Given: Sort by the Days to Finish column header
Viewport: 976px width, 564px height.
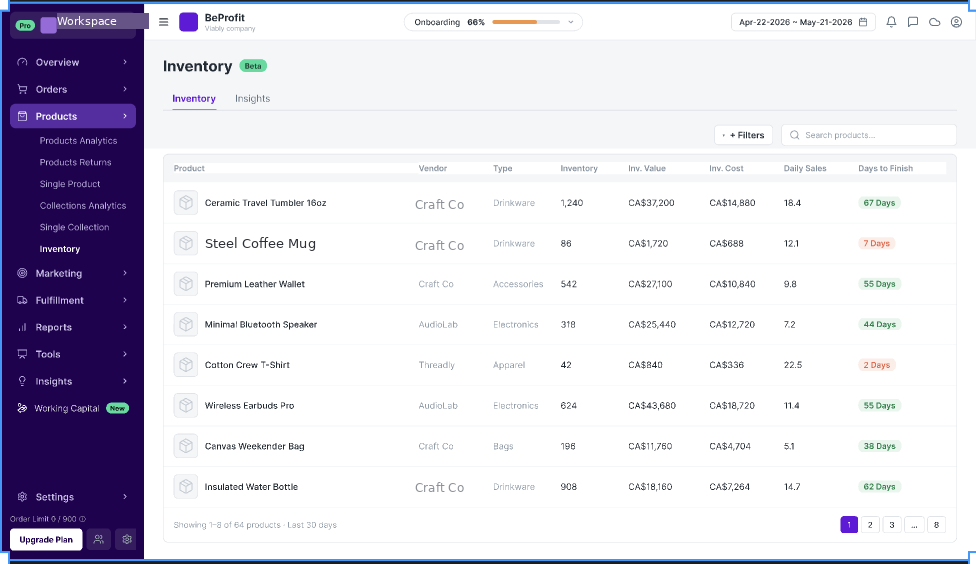Looking at the screenshot, I should click(x=885, y=168).
